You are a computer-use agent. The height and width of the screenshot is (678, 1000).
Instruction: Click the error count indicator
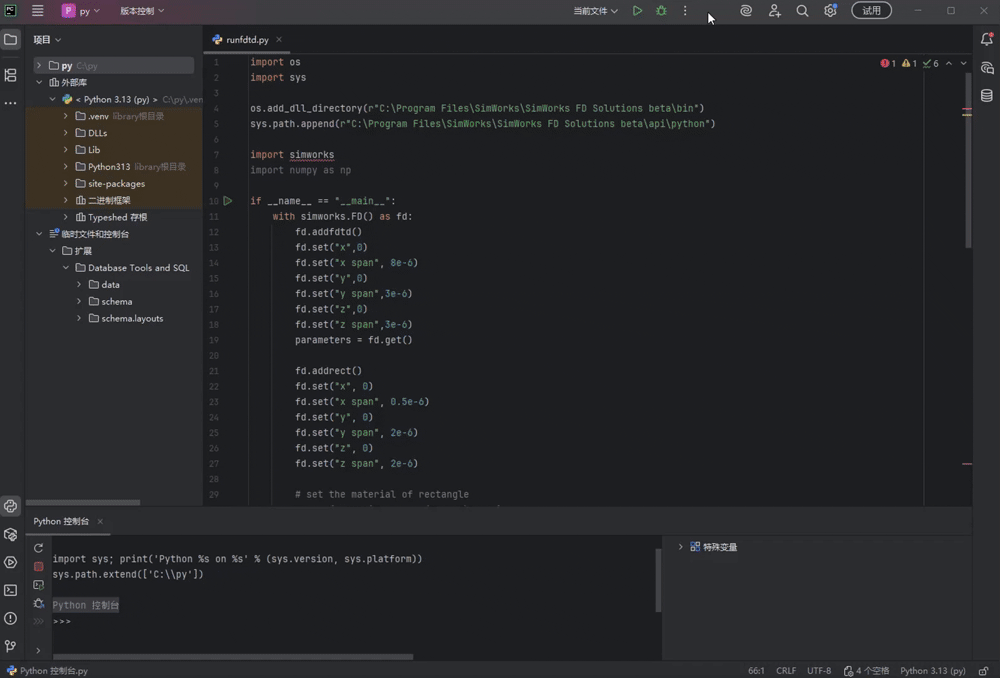coord(888,63)
